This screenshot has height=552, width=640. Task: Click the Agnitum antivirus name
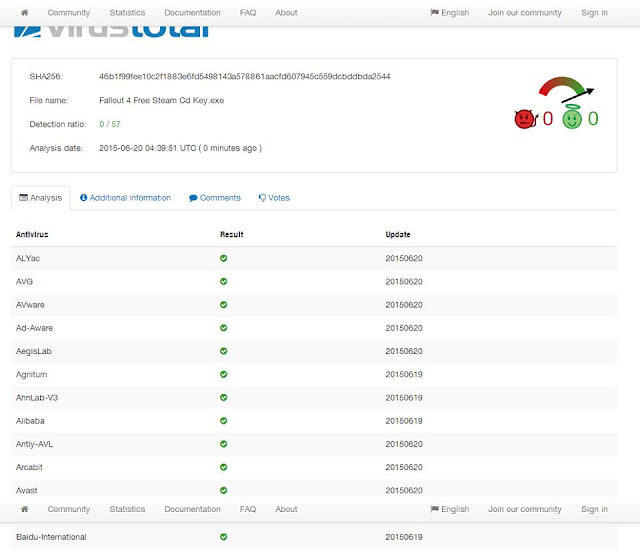point(31,374)
